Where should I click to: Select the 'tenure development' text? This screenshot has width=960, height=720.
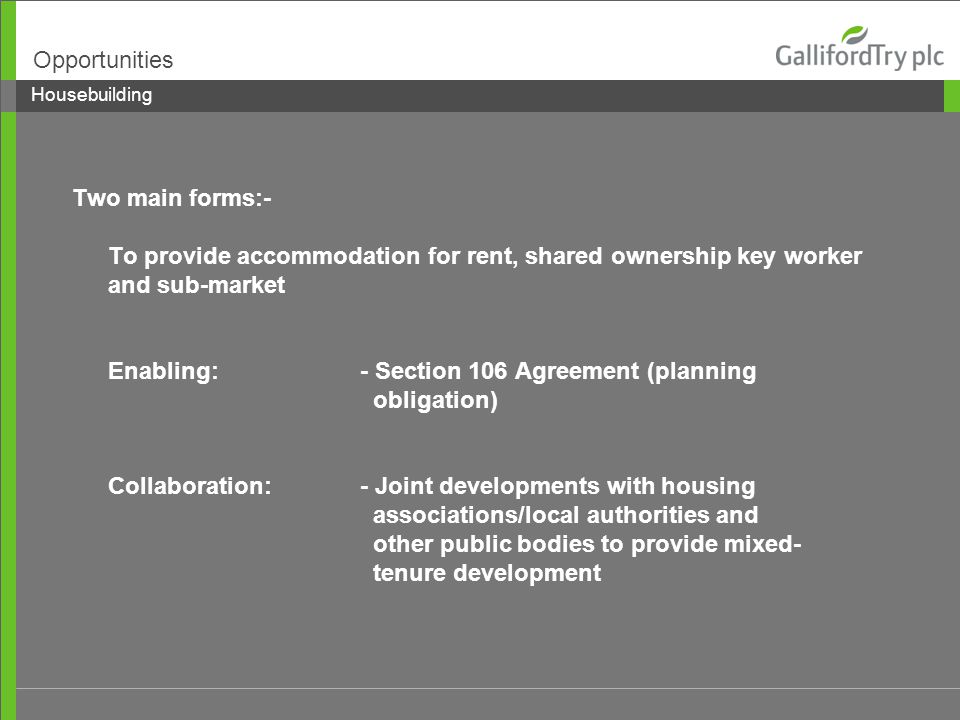click(x=487, y=573)
